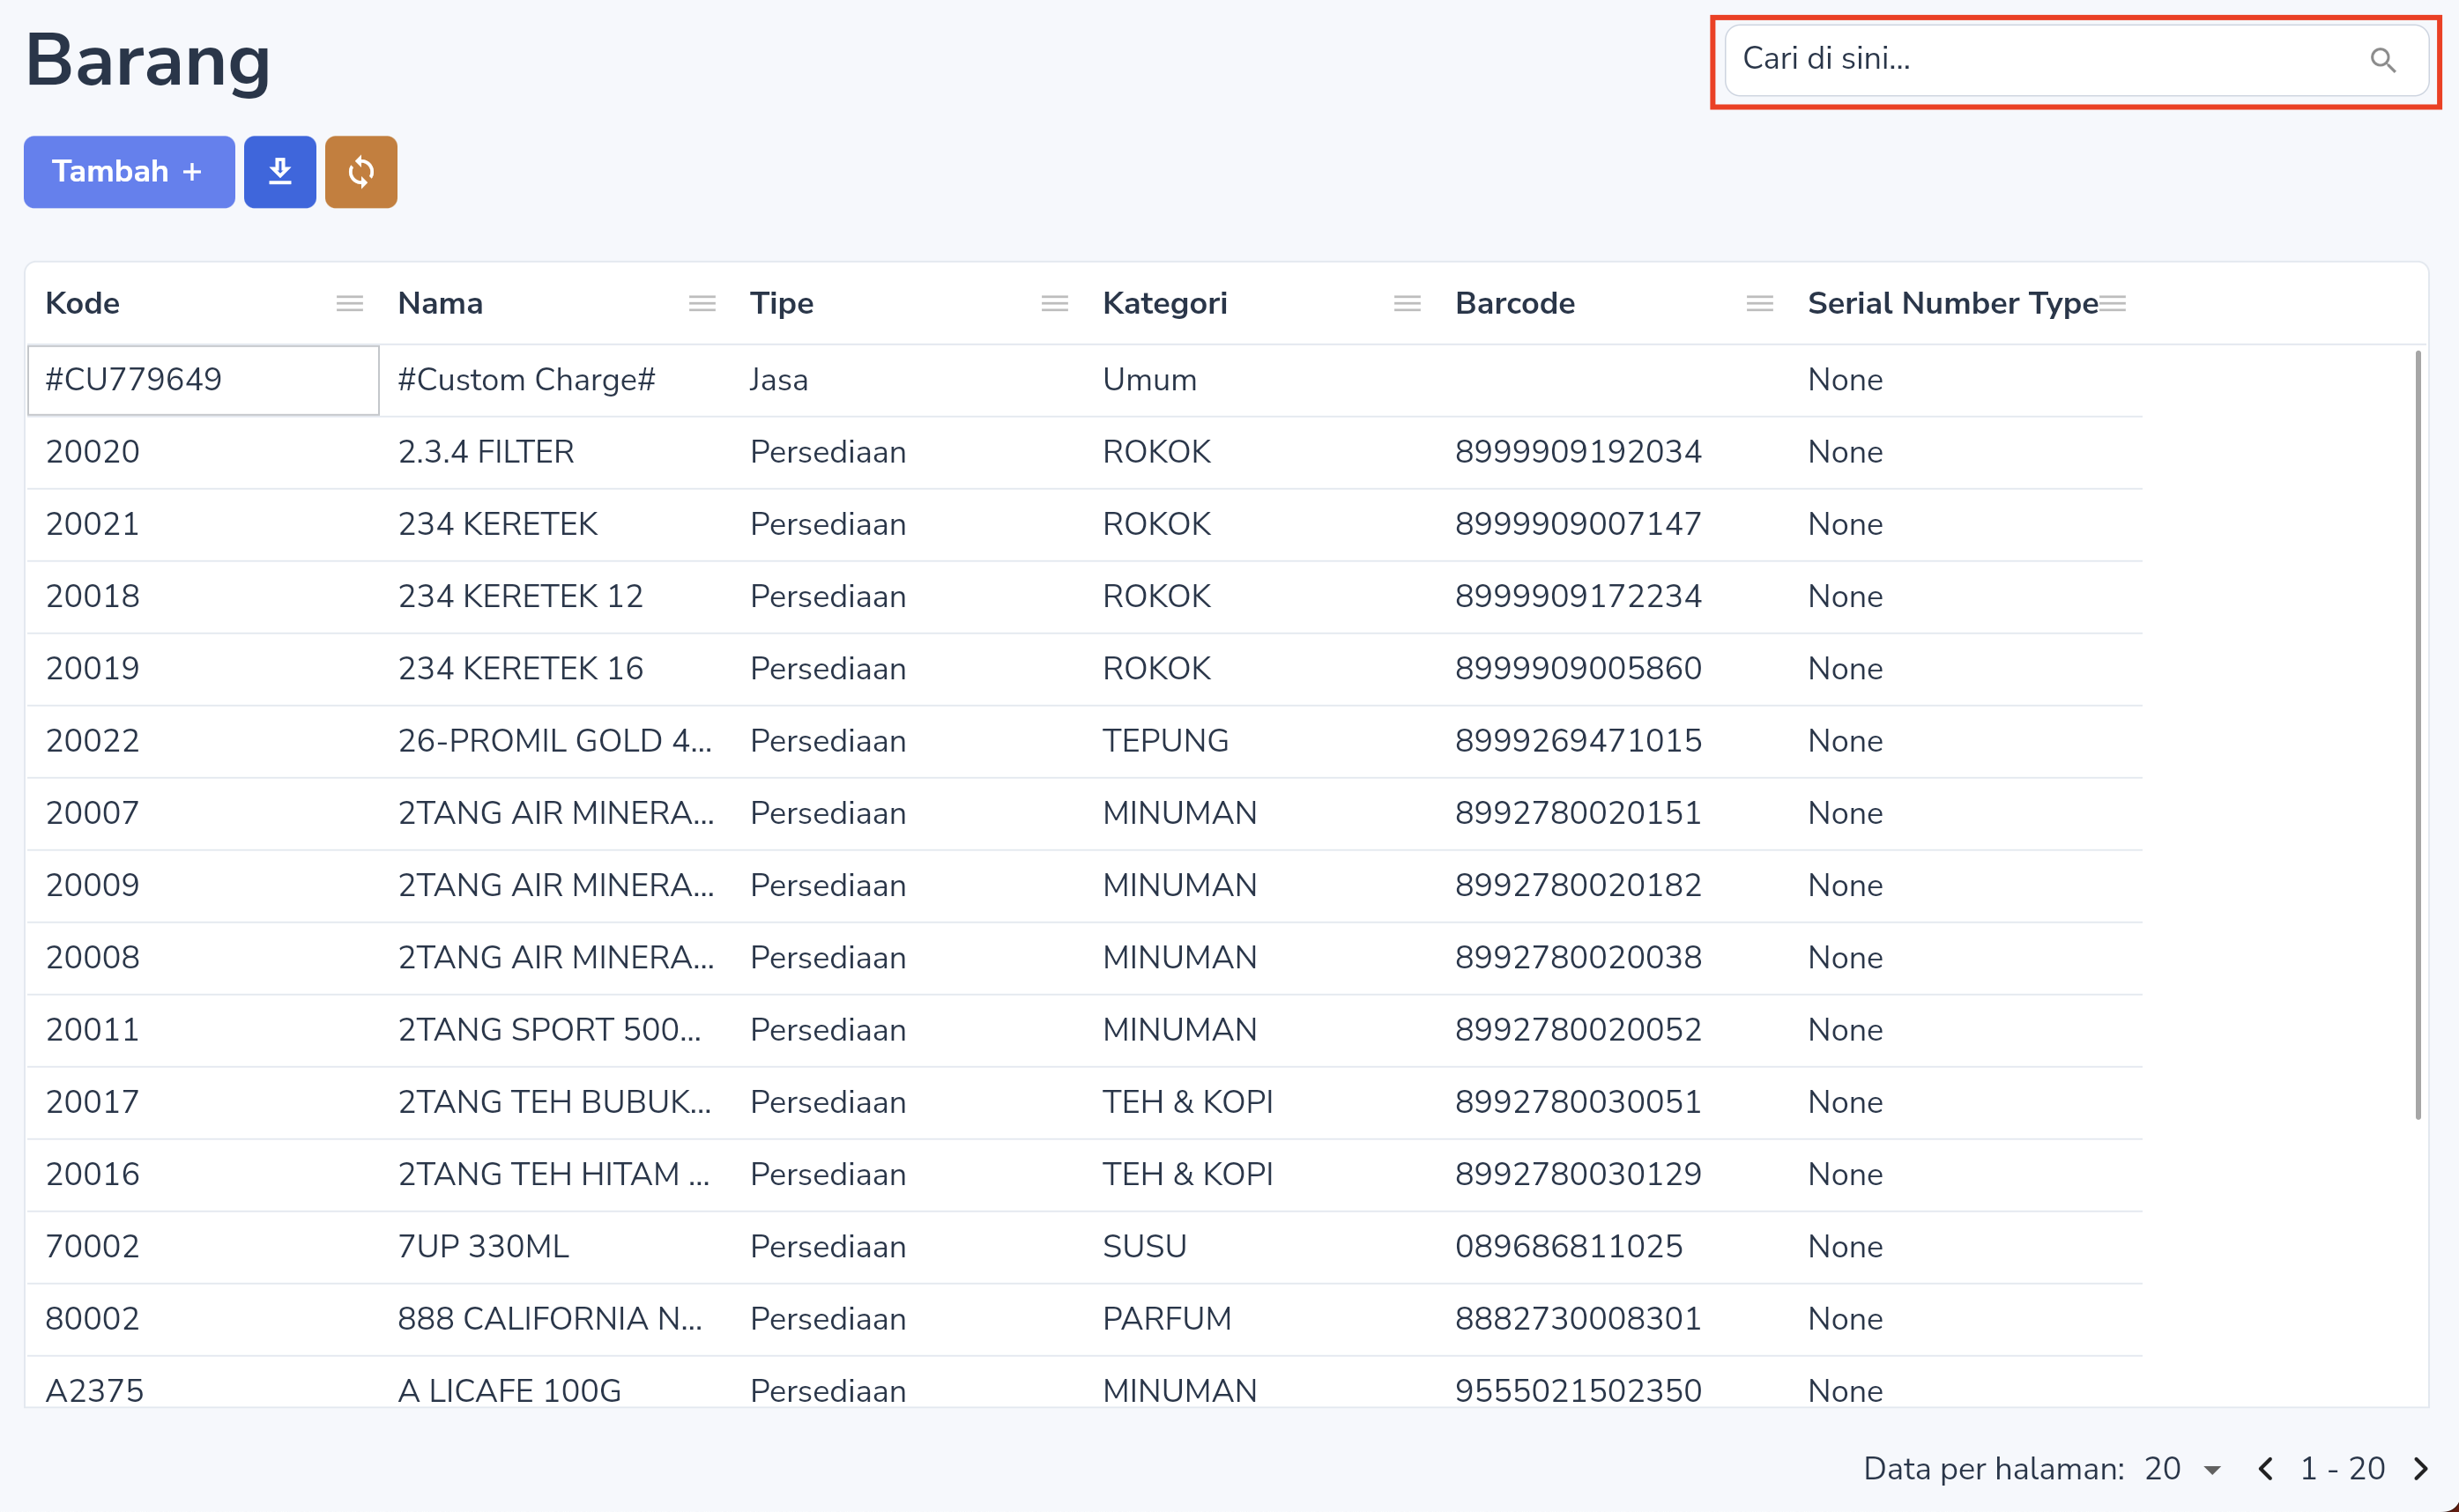Select the 2TANG TEH HITAM item
This screenshot has height=1512, width=2459.
553,1174
